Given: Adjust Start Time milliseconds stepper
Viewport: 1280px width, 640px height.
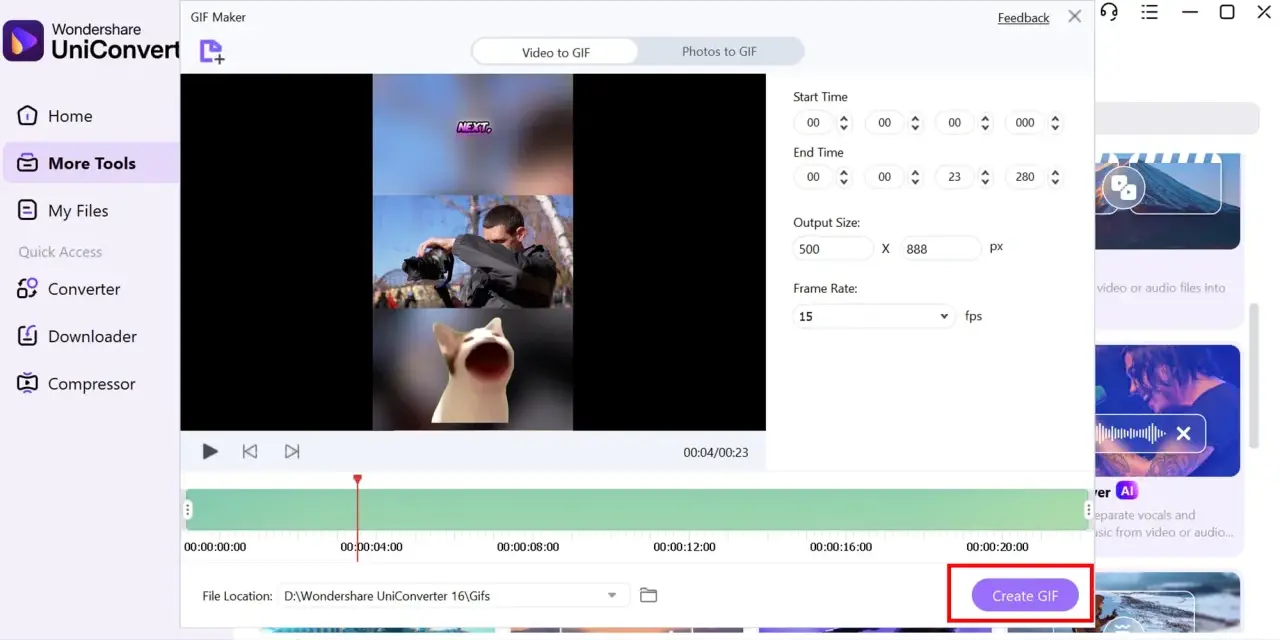Looking at the screenshot, I should pyautogui.click(x=1056, y=122).
